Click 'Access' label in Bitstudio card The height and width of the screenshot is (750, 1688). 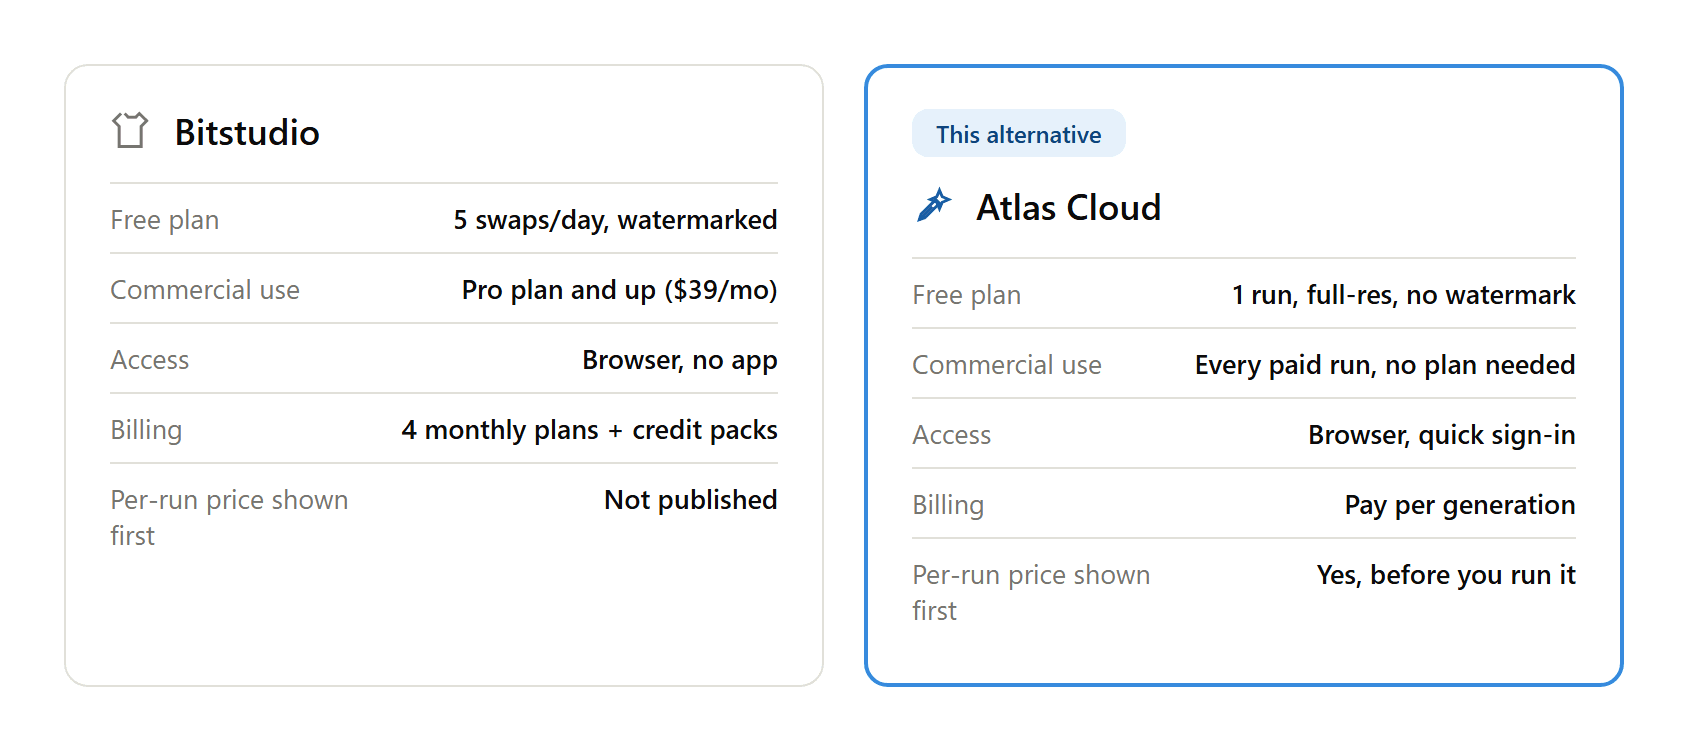pos(149,360)
